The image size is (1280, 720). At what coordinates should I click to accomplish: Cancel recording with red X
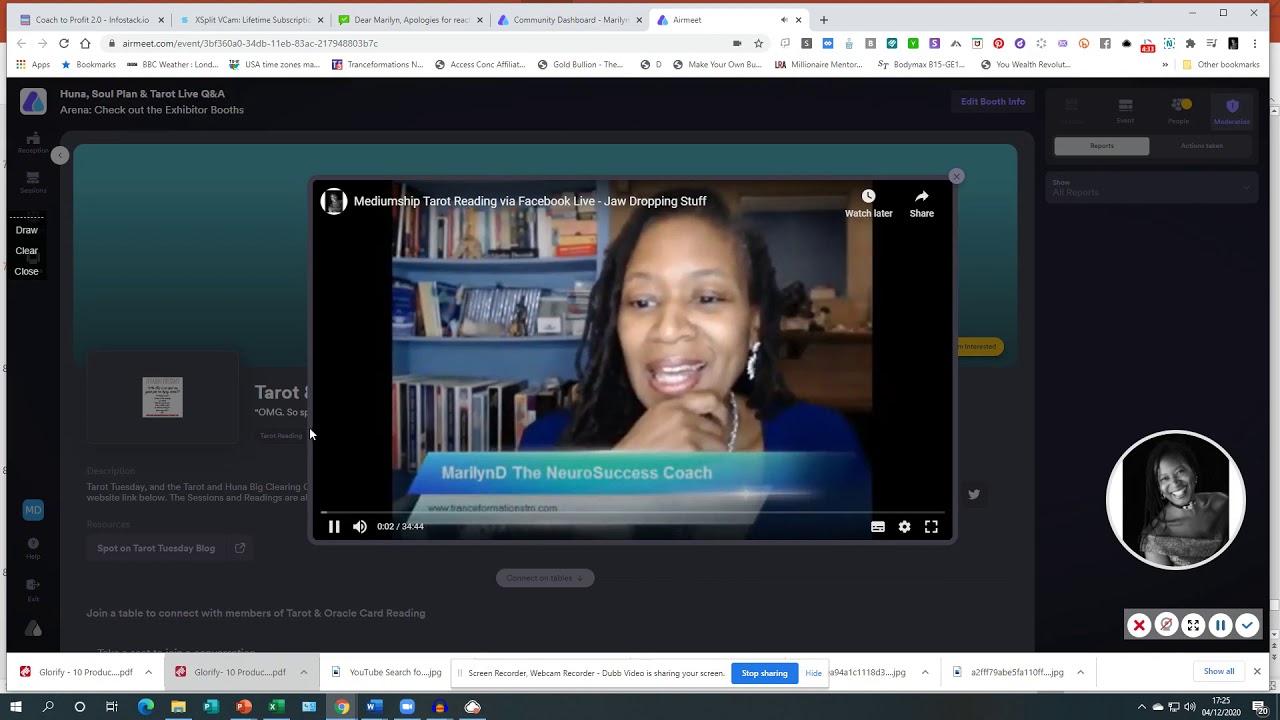click(1139, 626)
